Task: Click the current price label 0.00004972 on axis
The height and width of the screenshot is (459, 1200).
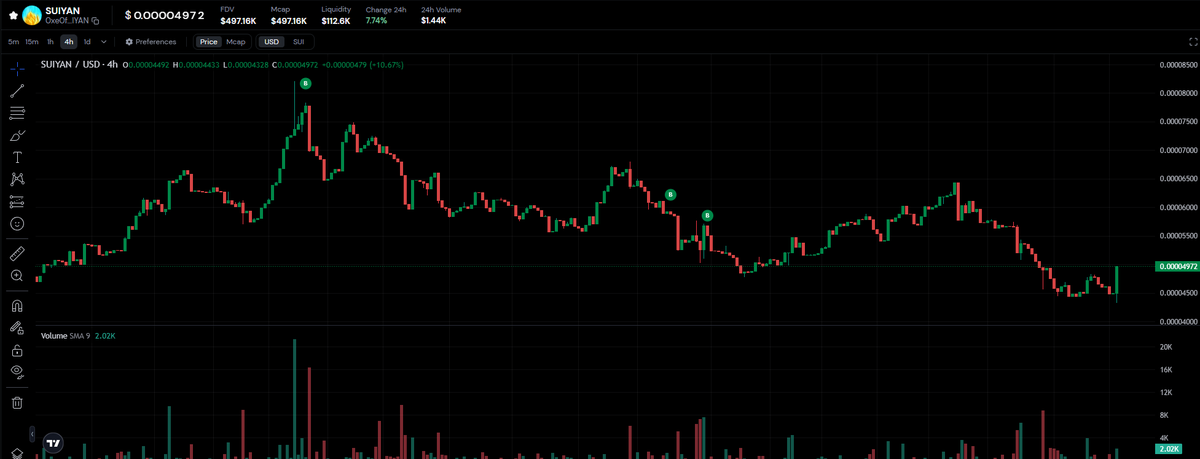Action: click(x=1176, y=267)
